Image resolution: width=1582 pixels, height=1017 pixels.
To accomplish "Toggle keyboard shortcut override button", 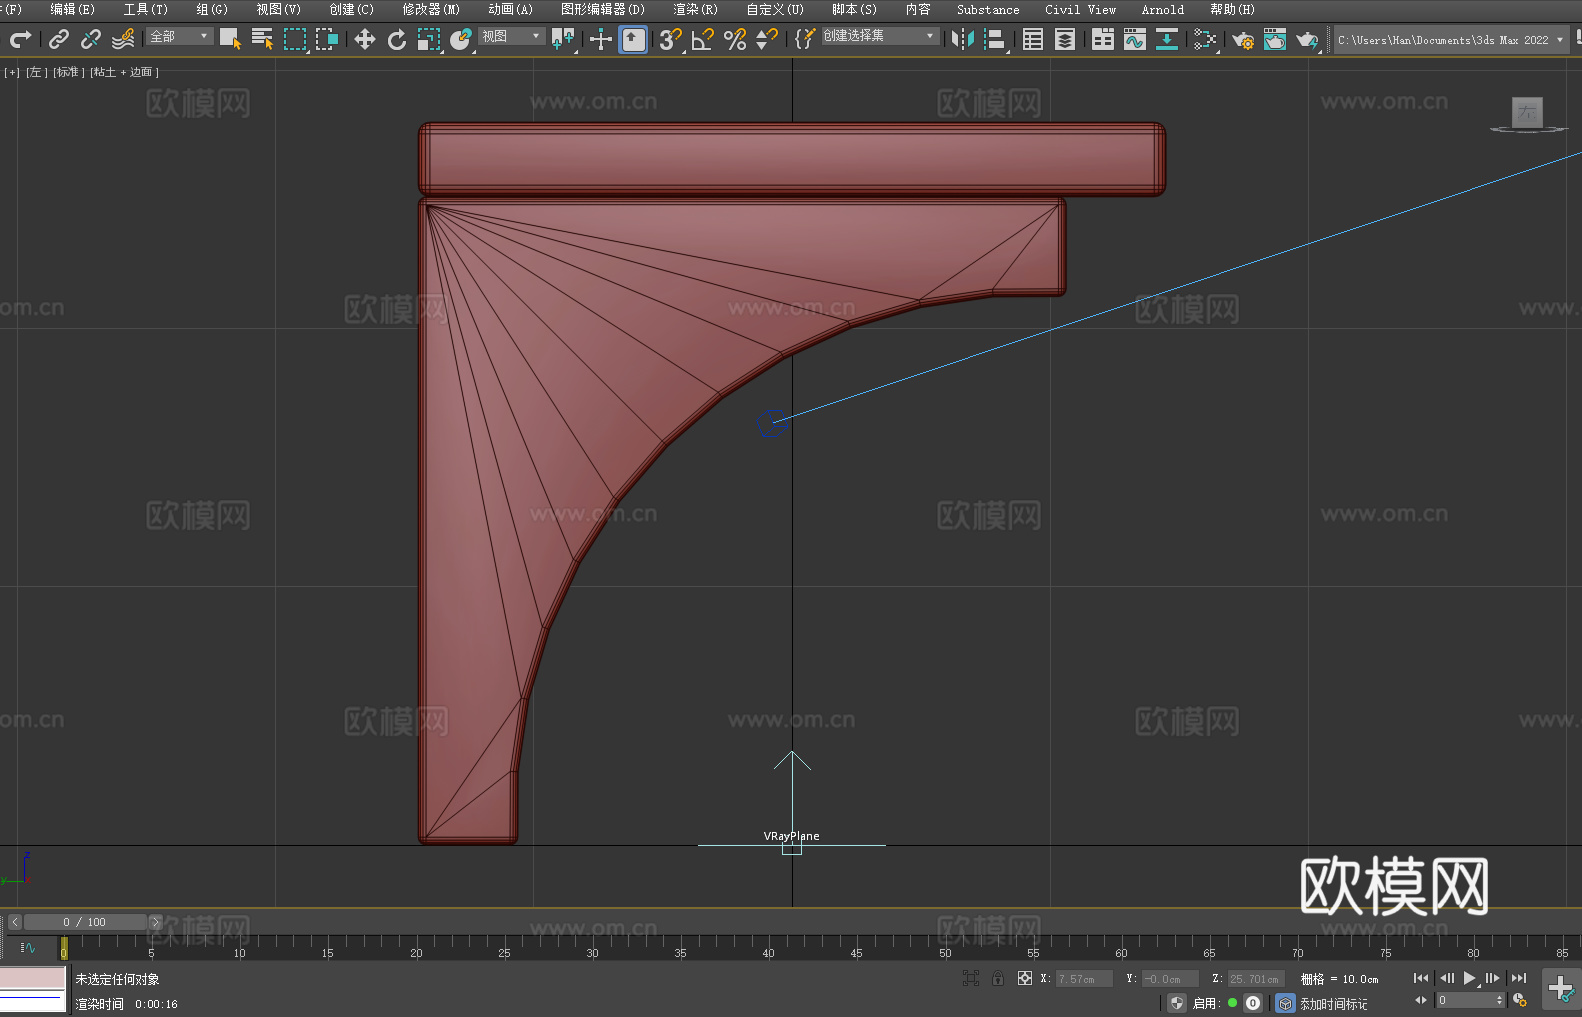I will click(x=633, y=39).
